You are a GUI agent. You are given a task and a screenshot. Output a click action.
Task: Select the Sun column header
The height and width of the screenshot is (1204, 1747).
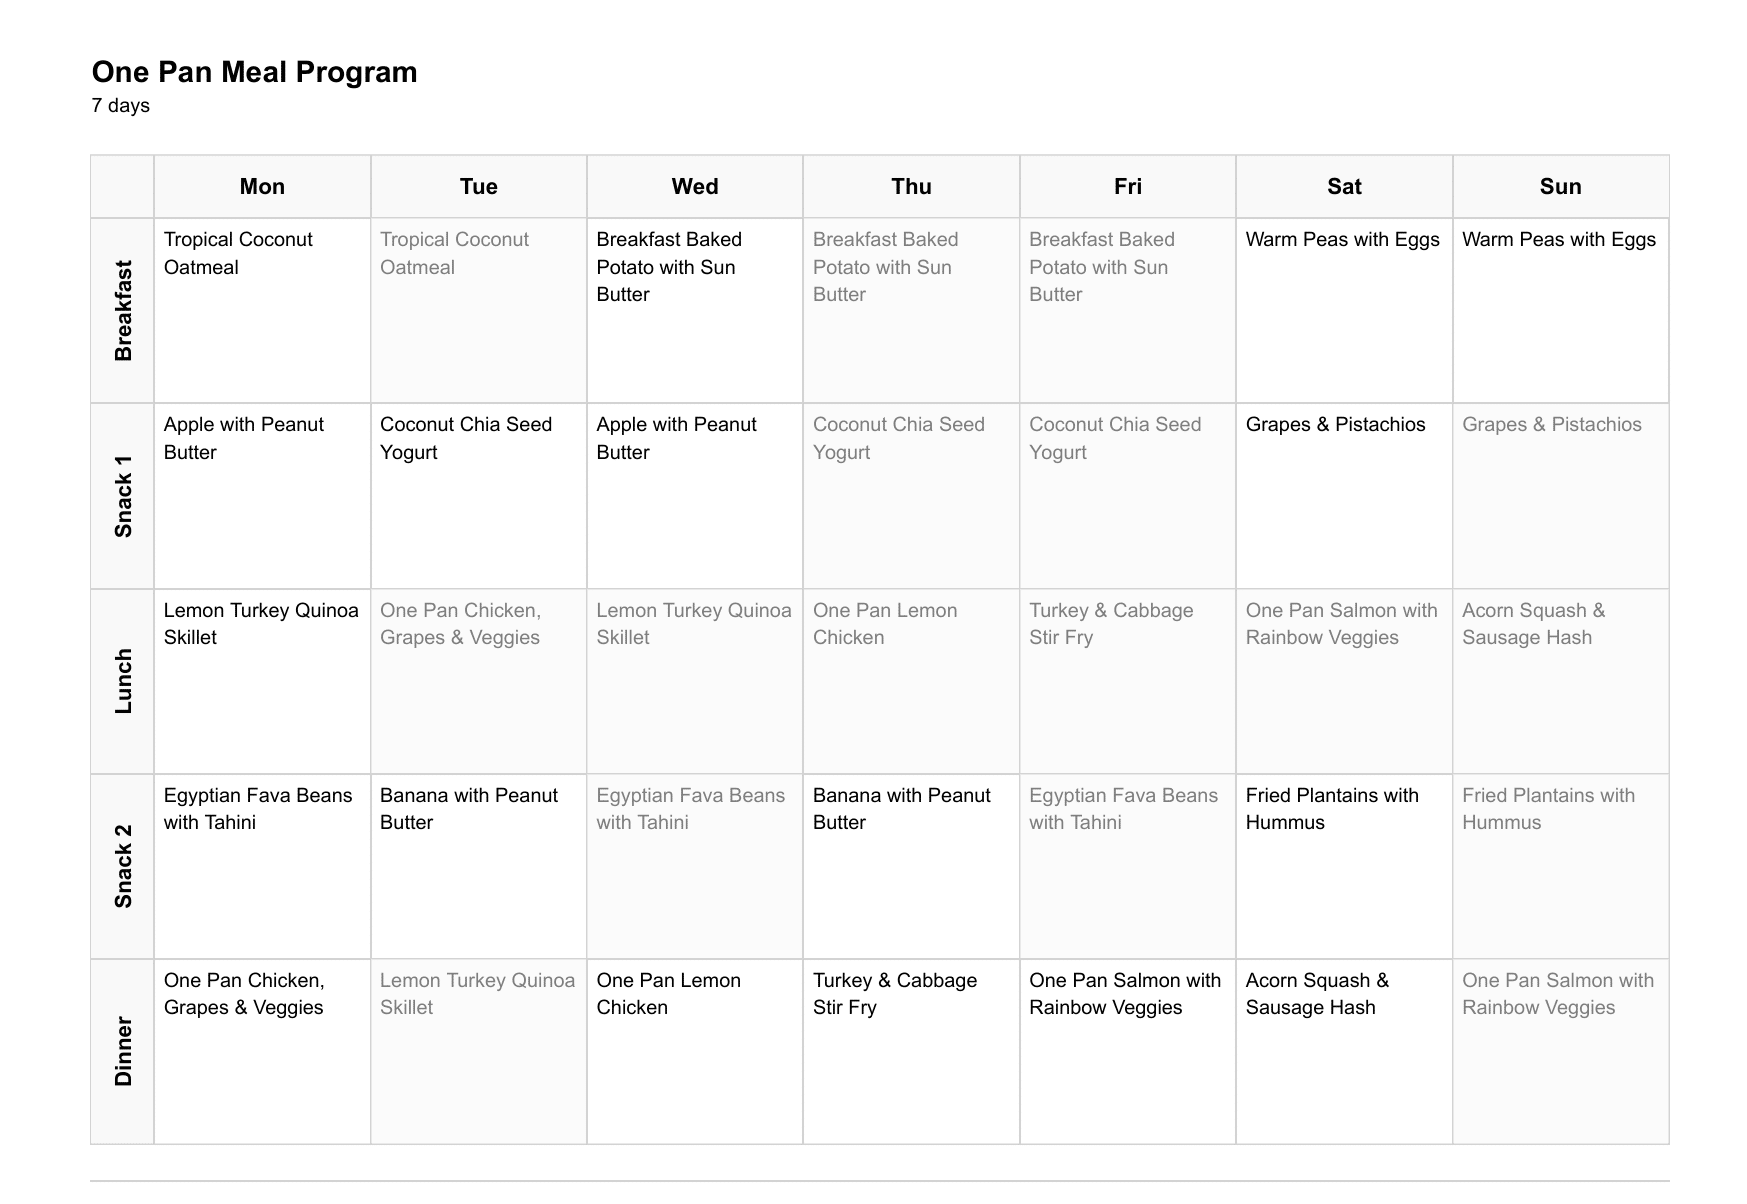coord(1560,187)
